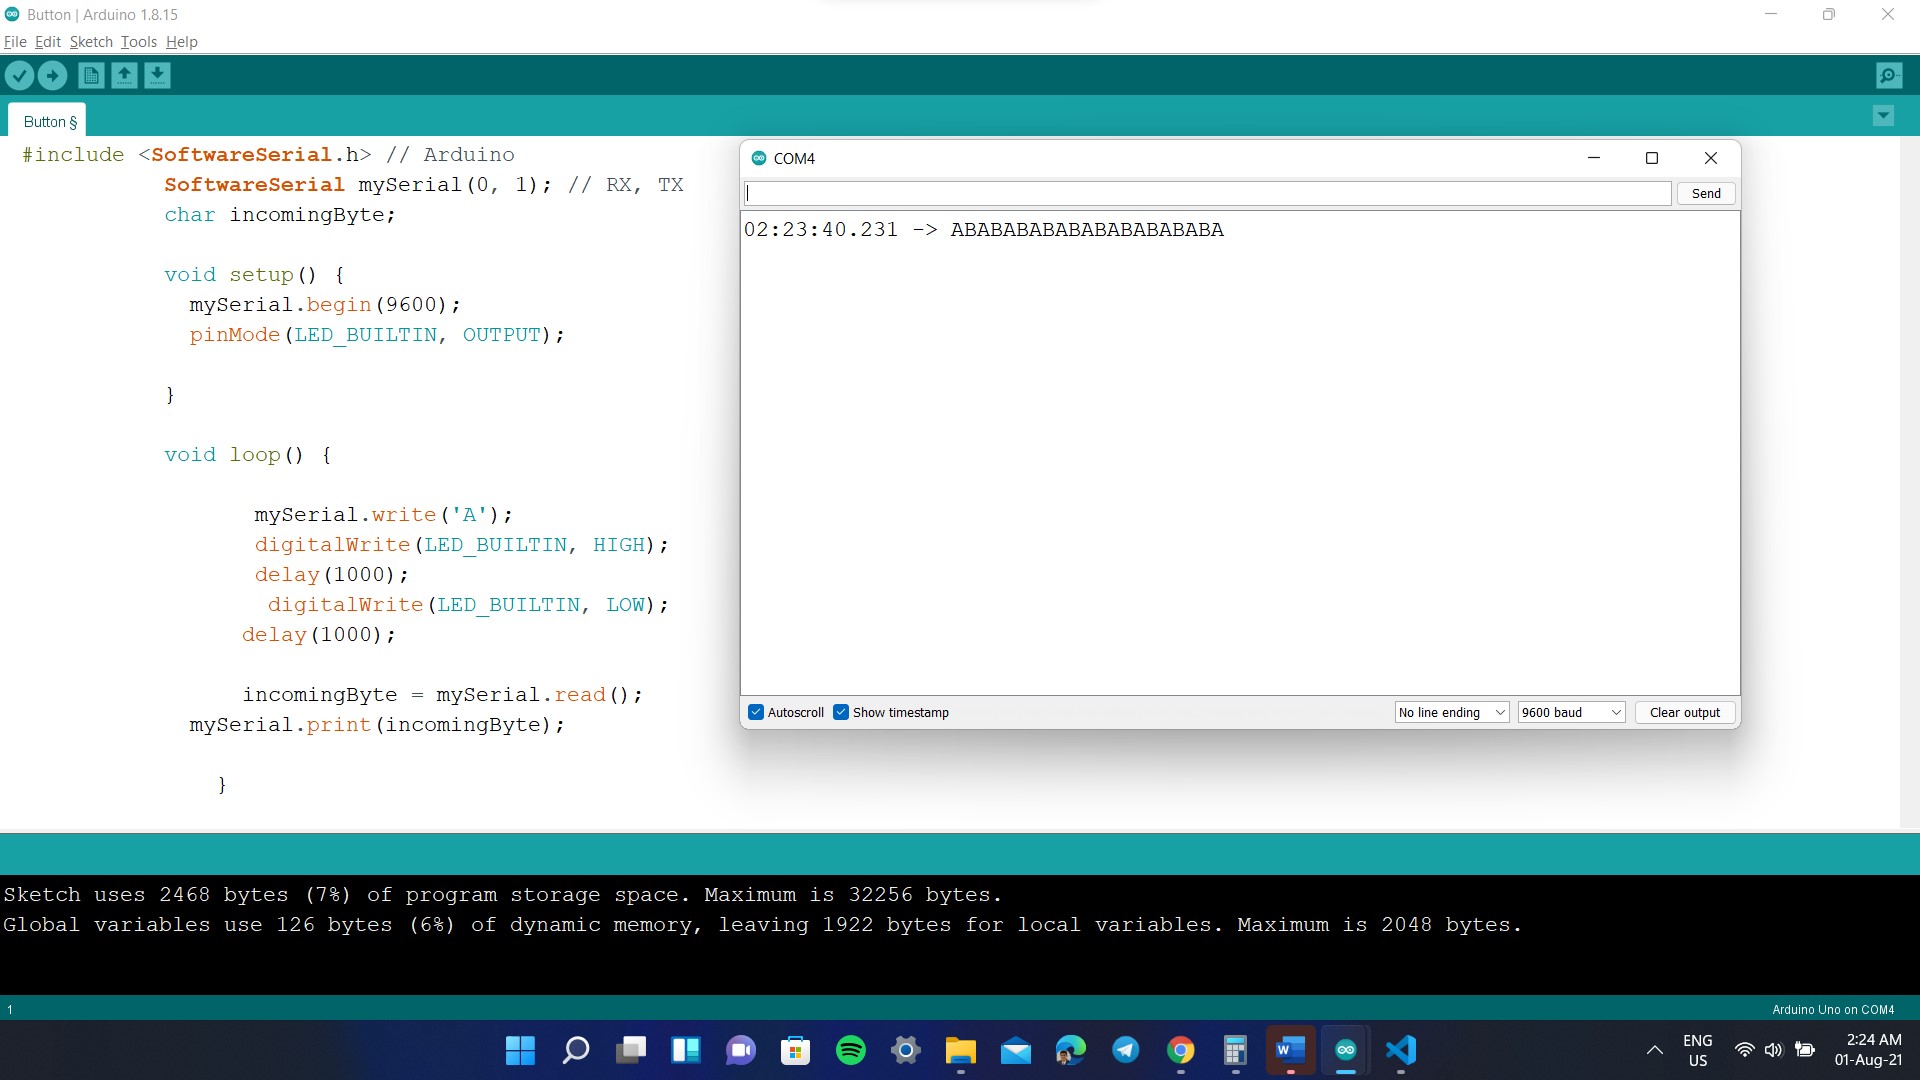Open the Widgets icon on the taskbar
Image resolution: width=1920 pixels, height=1080 pixels.
tap(686, 1050)
